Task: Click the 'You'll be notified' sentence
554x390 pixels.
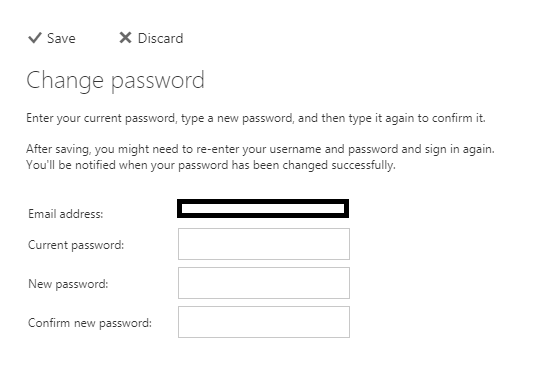Action: (211, 165)
